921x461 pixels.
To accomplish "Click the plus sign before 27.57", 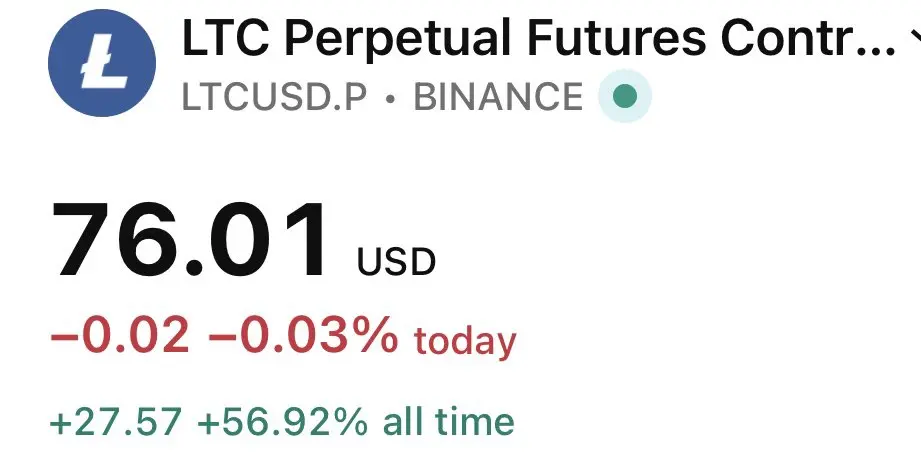I will 59,422.
